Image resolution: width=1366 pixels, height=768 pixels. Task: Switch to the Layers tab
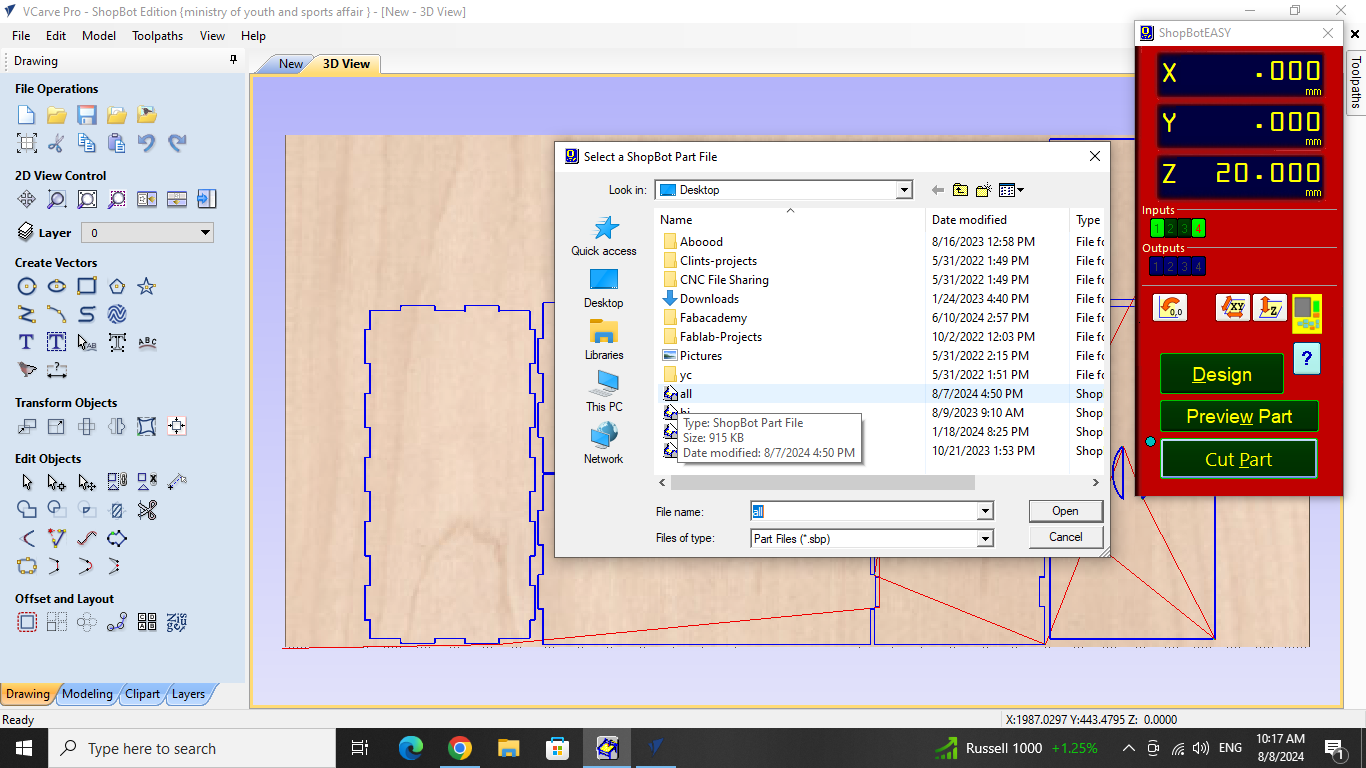(x=188, y=694)
